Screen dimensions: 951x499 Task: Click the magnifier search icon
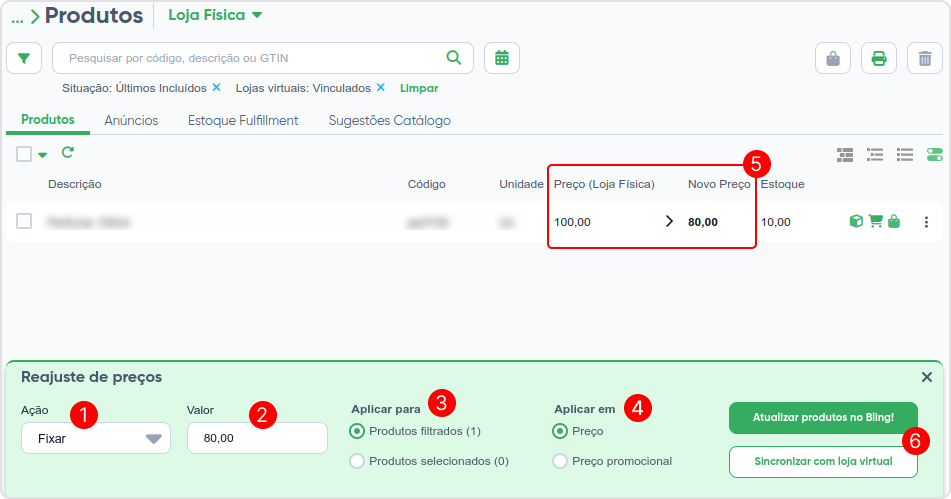(454, 58)
